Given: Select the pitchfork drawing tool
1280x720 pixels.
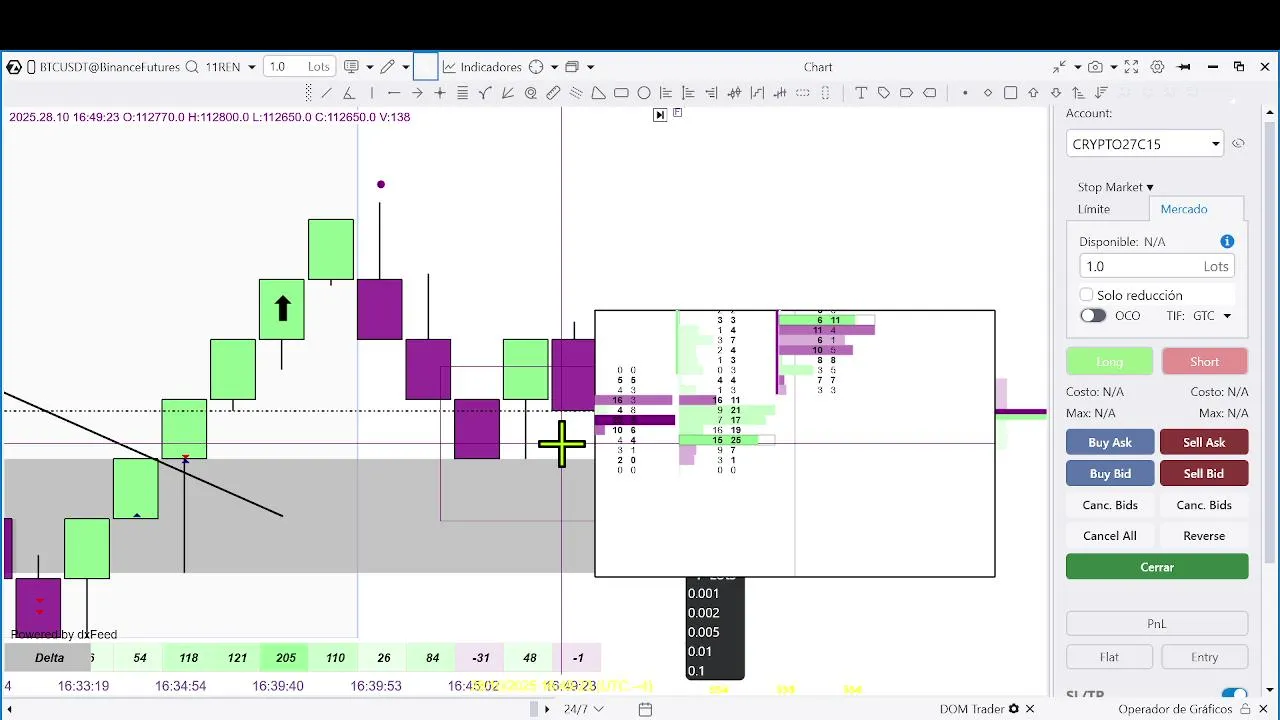Looking at the screenshot, I should (485, 93).
